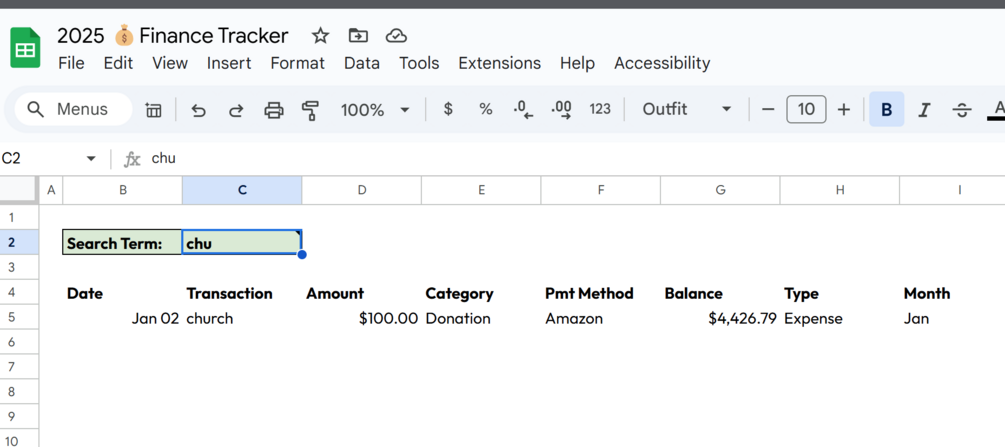Open the Format menu

click(x=297, y=63)
